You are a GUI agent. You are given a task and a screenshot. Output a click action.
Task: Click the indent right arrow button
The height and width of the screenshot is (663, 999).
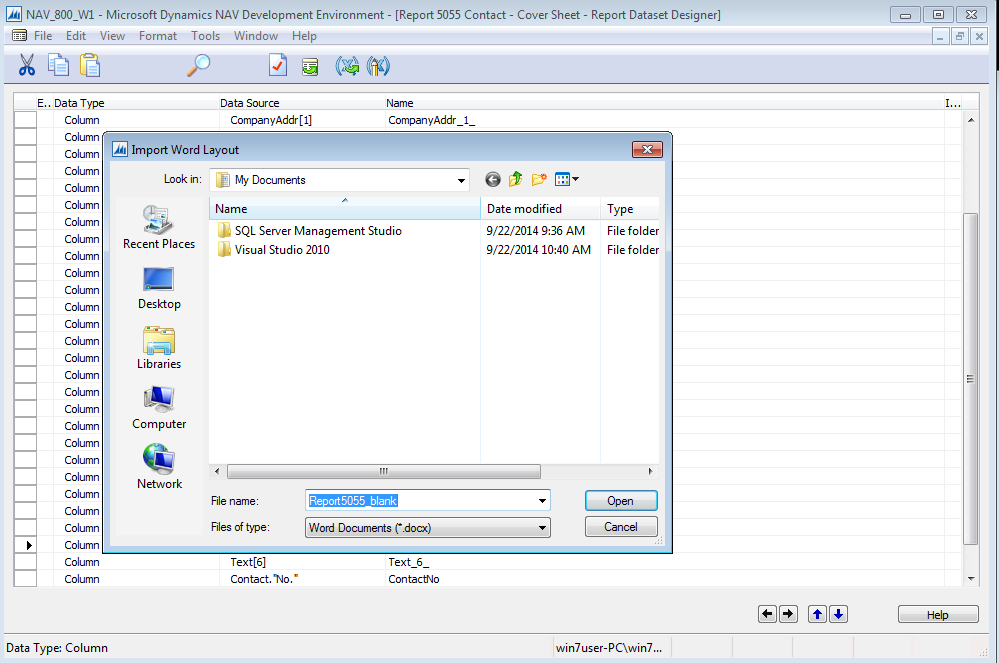pos(788,615)
